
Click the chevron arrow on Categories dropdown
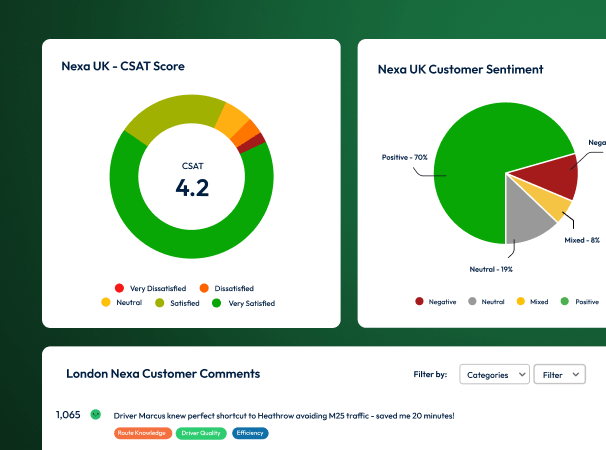pos(520,375)
